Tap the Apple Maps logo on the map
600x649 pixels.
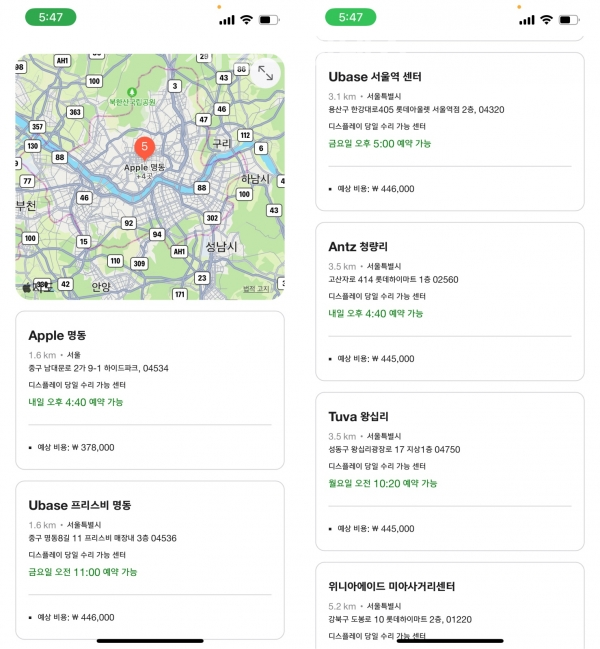[38, 287]
